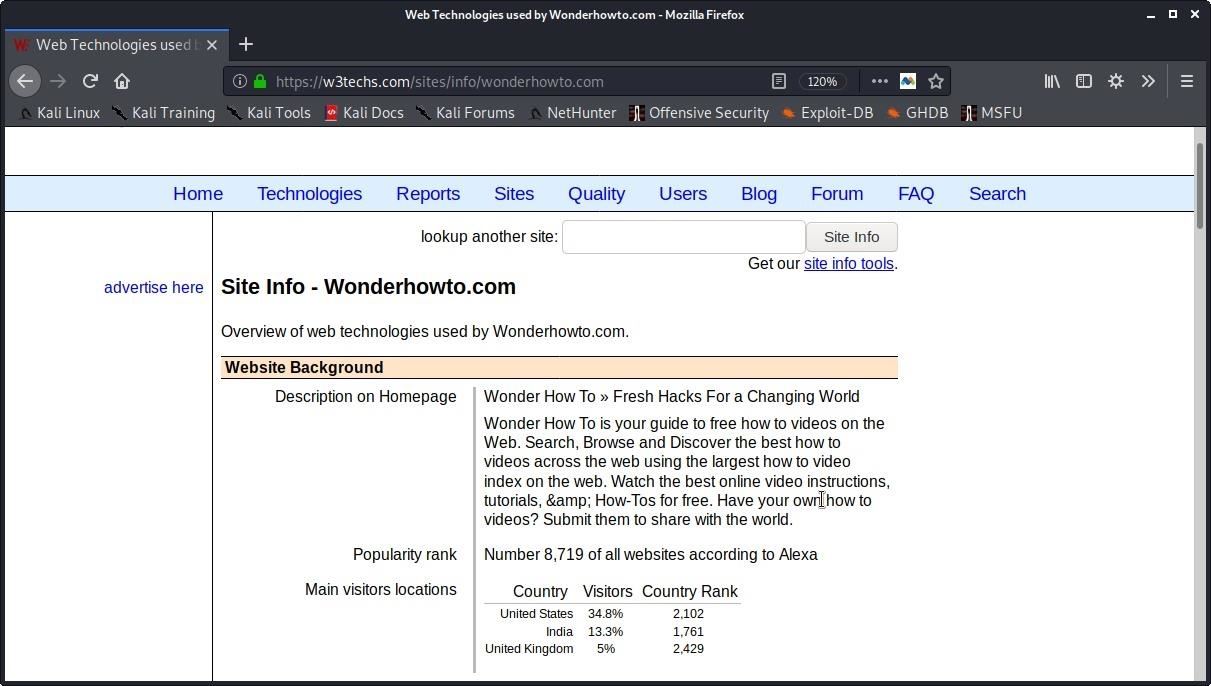Open the page actions three-dot menu
Image resolution: width=1211 pixels, height=686 pixels.
point(879,81)
